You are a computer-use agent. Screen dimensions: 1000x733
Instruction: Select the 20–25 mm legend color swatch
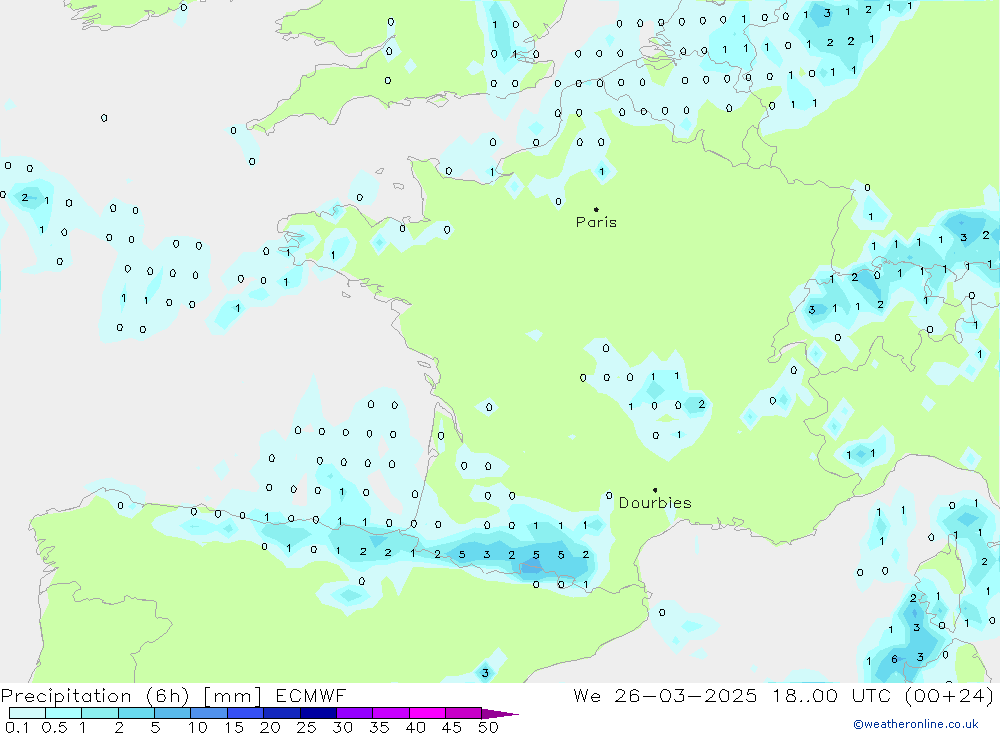[282, 713]
